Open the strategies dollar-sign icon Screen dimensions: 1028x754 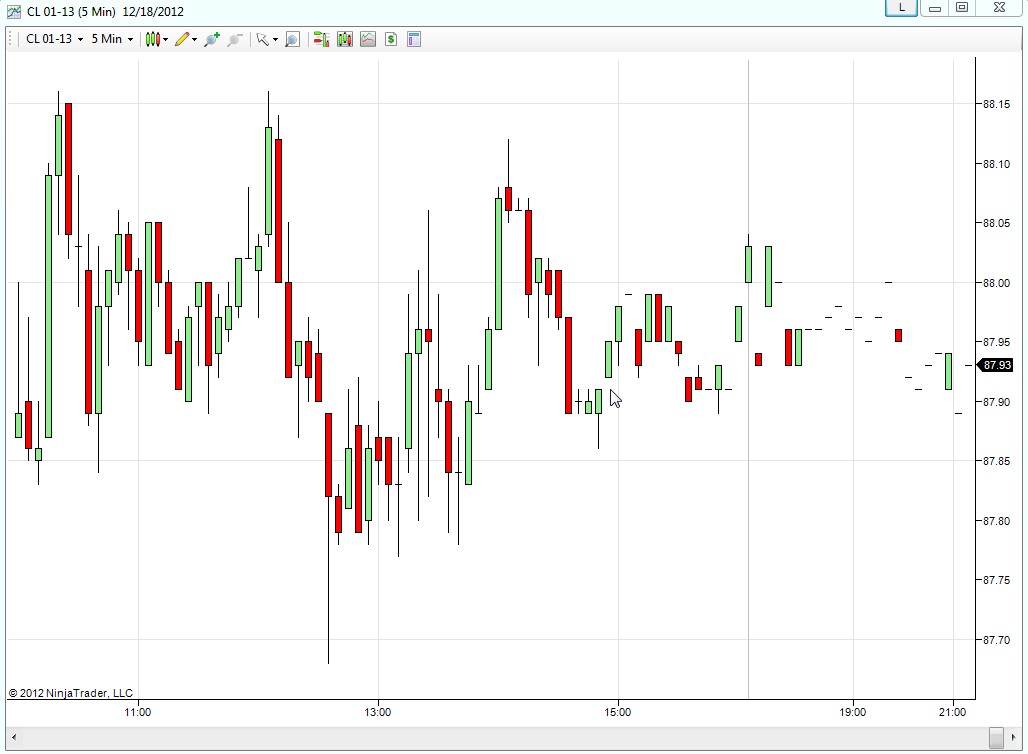pos(391,39)
